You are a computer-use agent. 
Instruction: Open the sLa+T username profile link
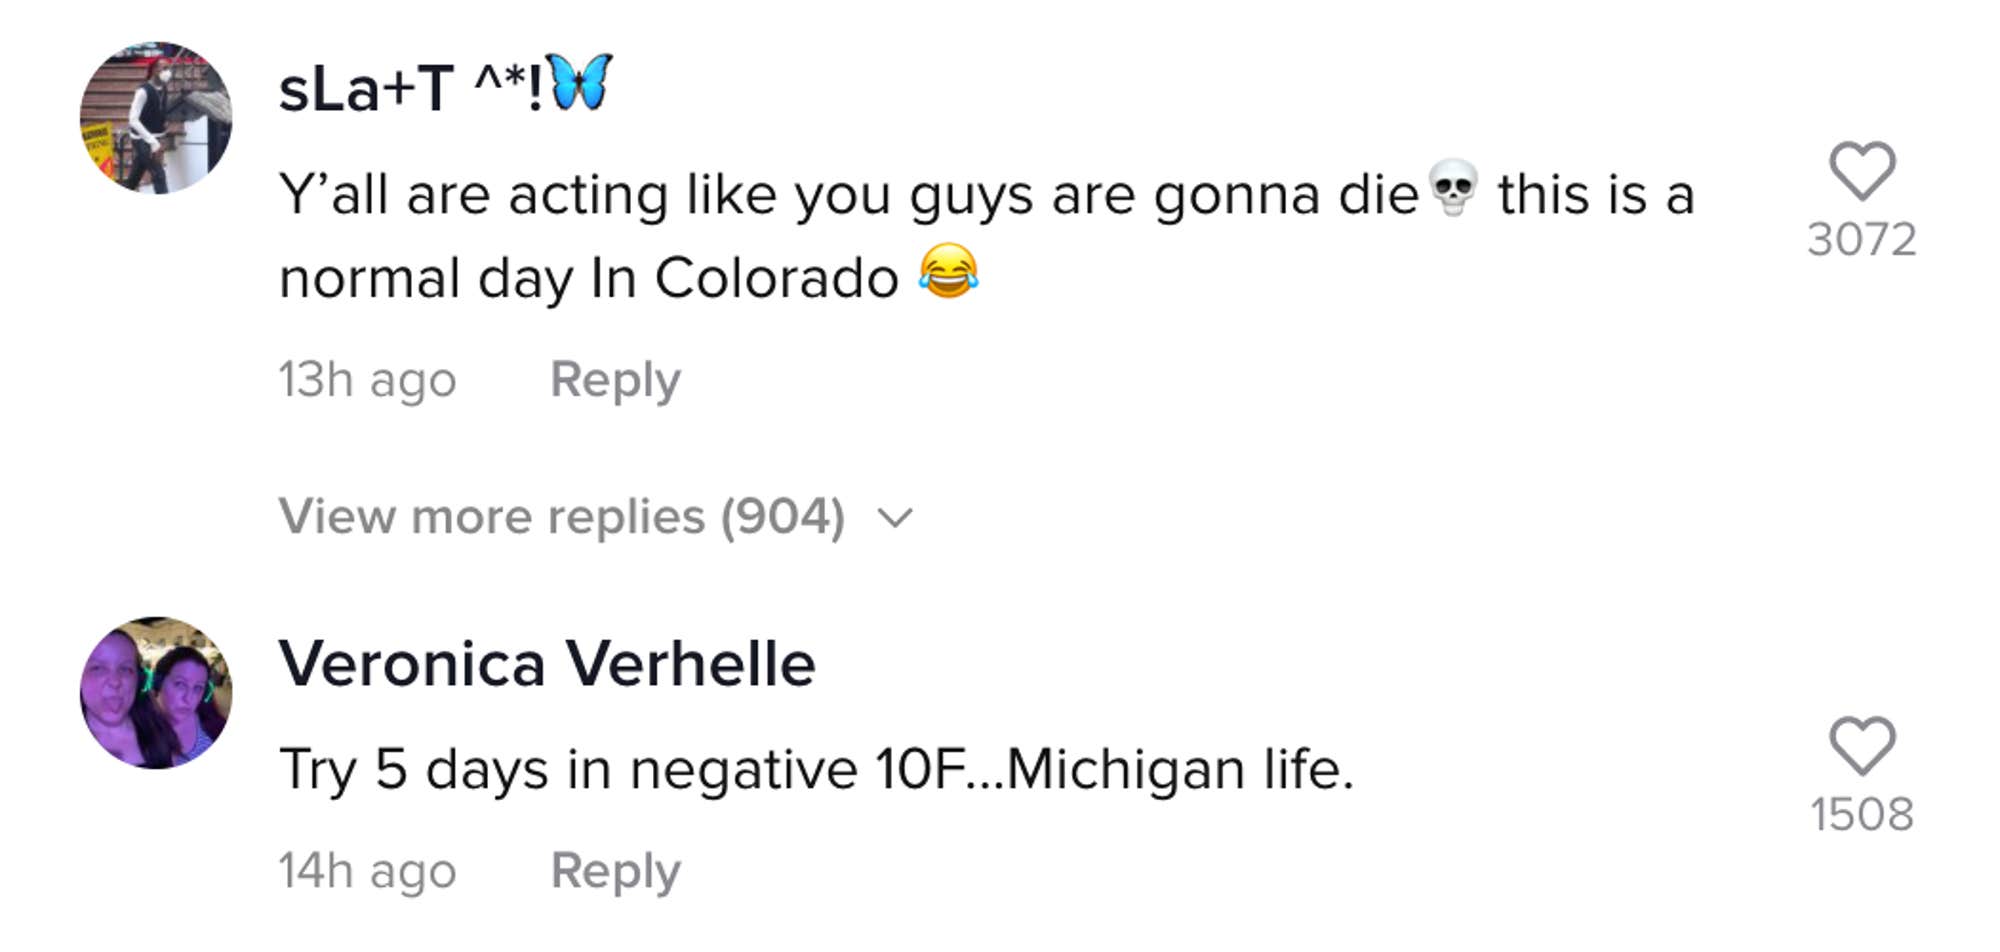point(410,88)
